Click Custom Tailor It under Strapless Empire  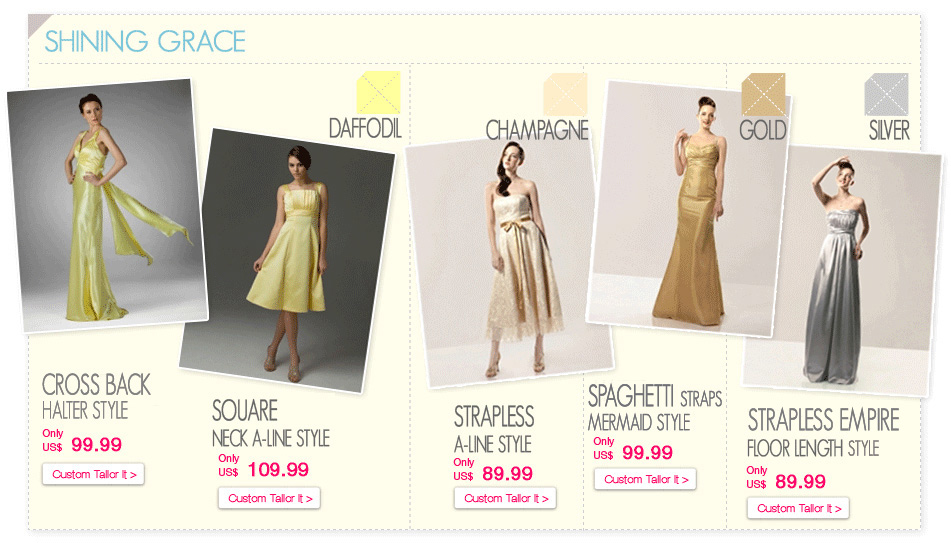pos(798,508)
